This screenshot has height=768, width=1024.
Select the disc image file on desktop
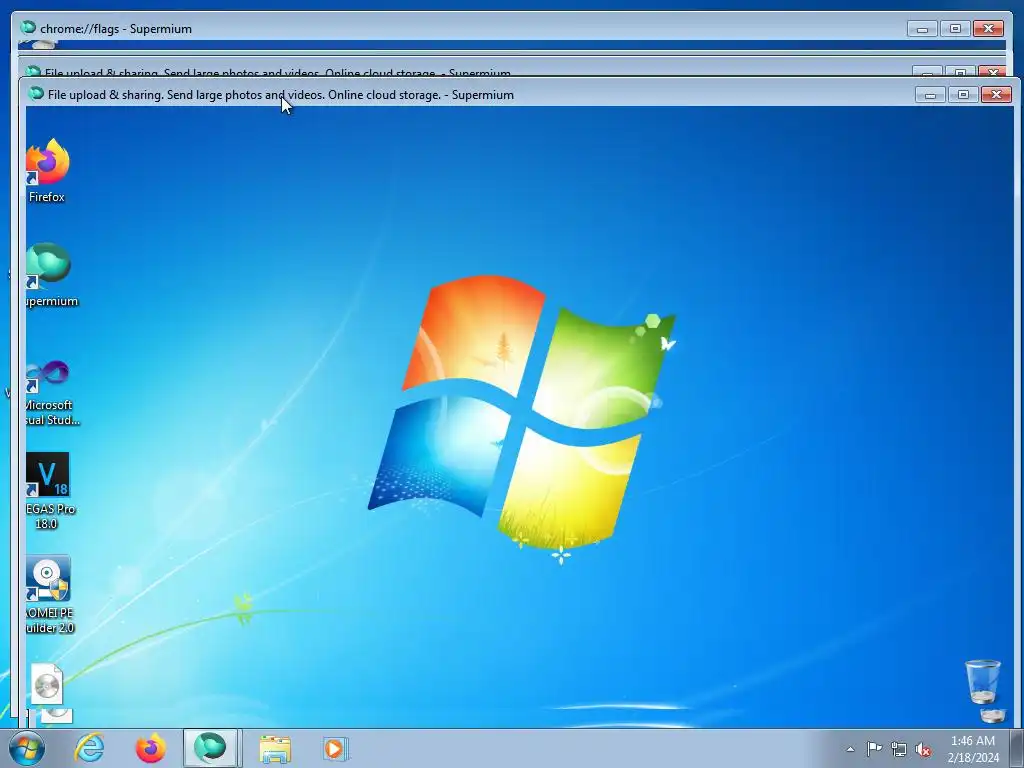[x=47, y=684]
